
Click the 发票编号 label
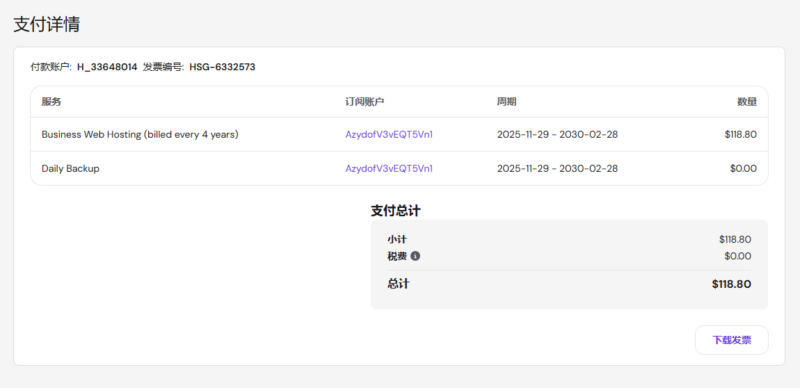pyautogui.click(x=163, y=67)
